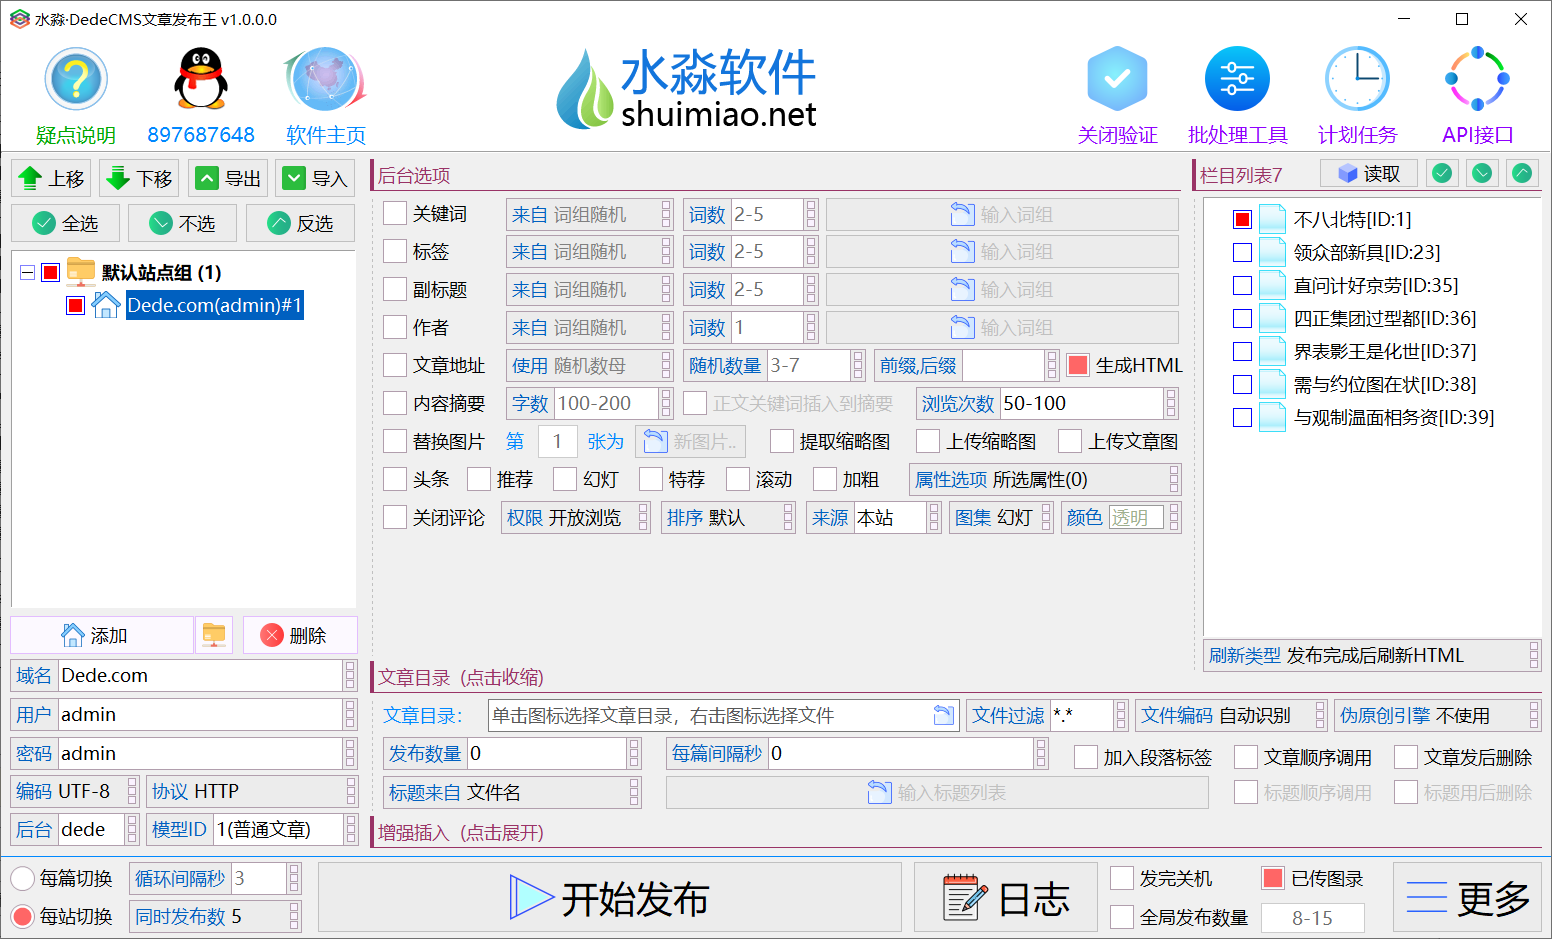This screenshot has height=939, width=1552.
Task: Click the 浏览次数 50-100 field
Action: (x=1082, y=403)
